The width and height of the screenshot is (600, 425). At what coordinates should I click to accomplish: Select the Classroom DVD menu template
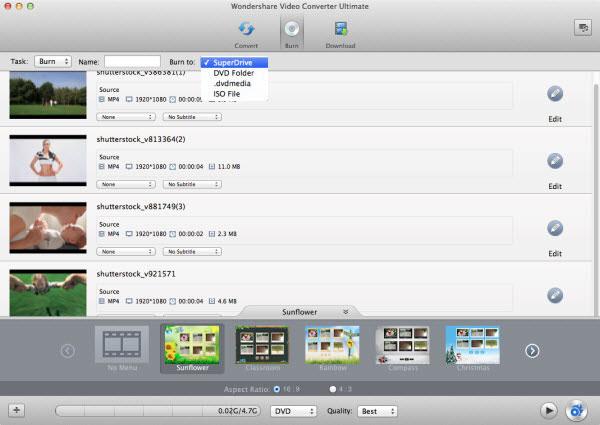tap(262, 348)
